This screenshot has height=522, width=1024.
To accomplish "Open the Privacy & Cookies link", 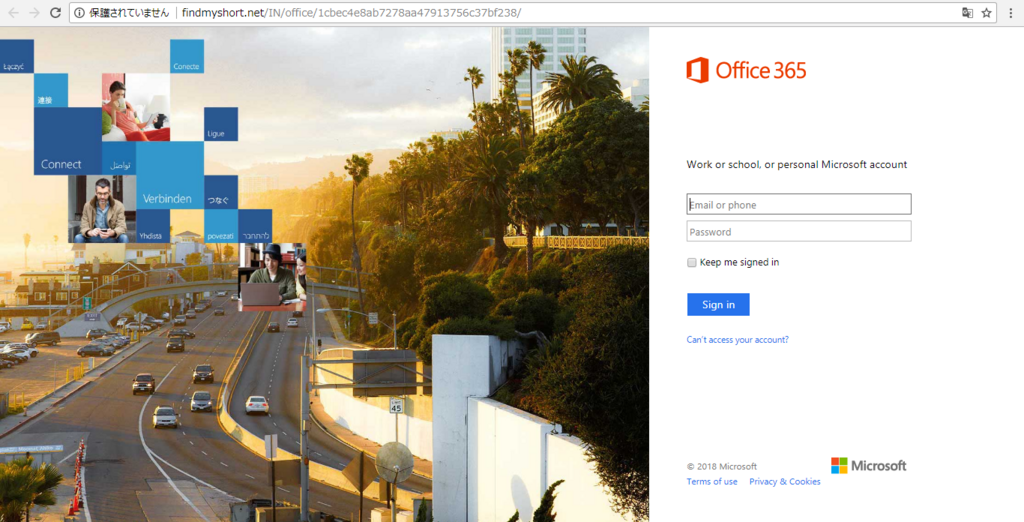I will (785, 481).
